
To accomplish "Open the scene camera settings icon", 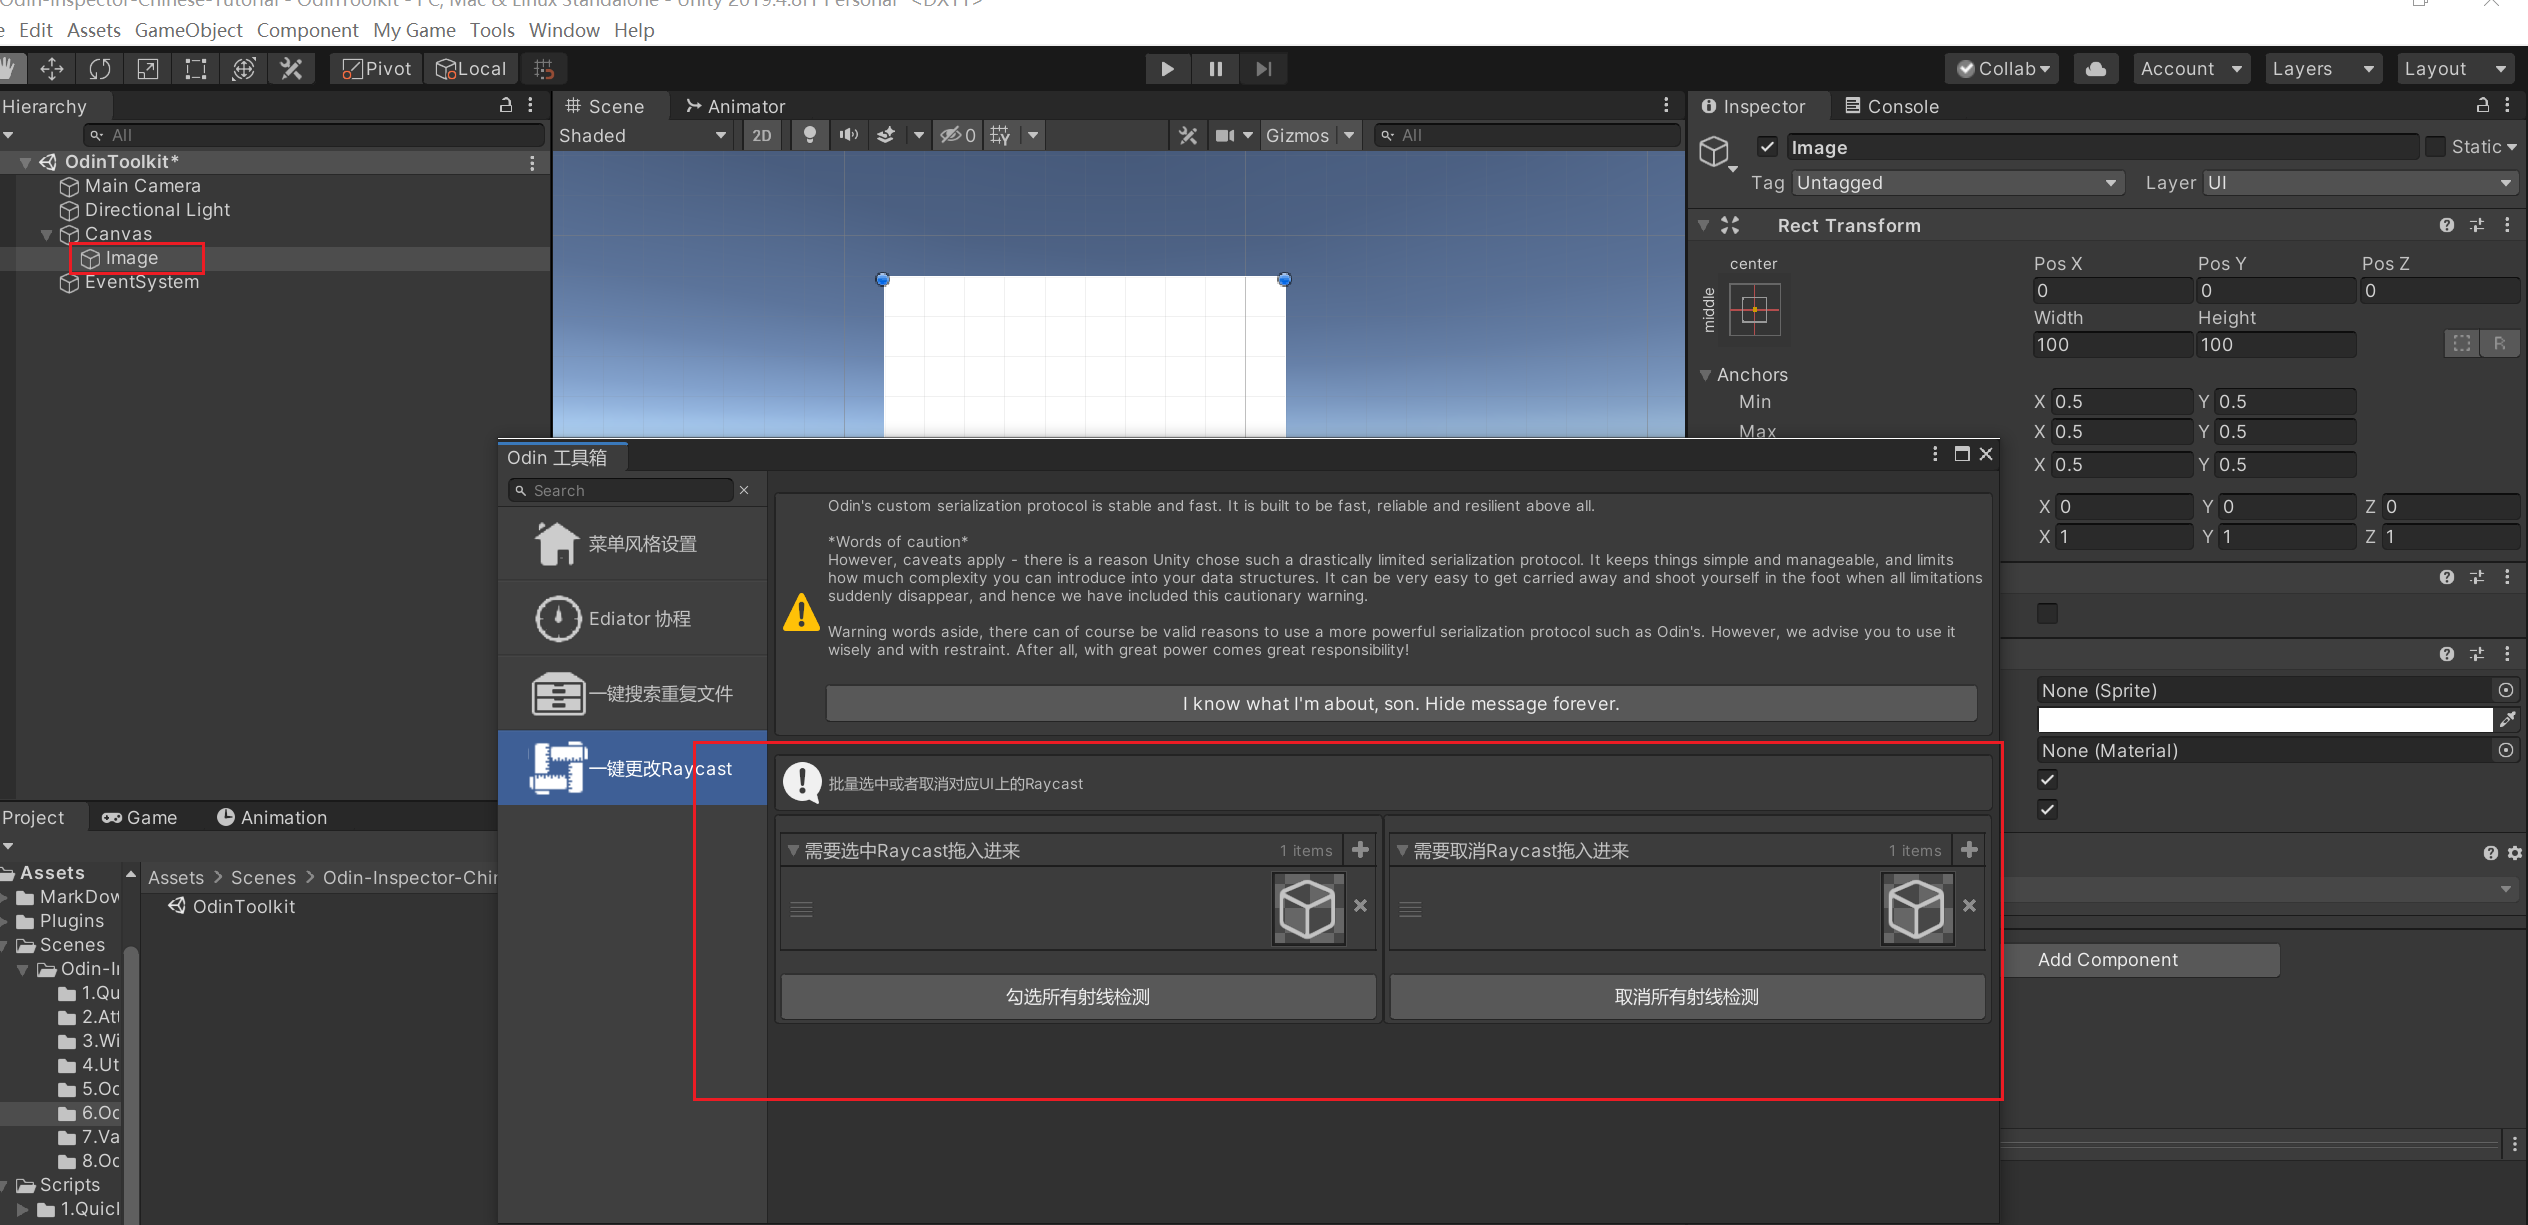I will [1225, 135].
